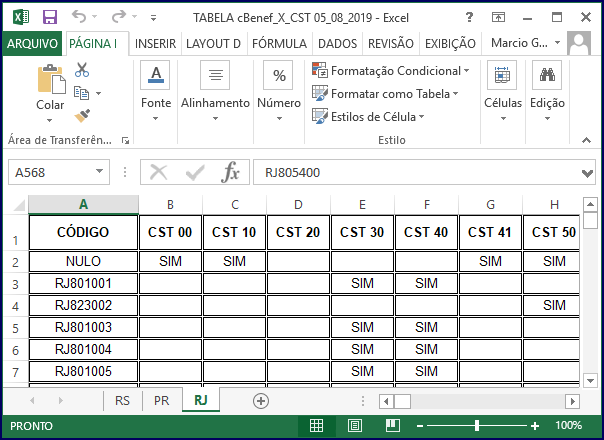Viewport: 604px width, 440px height.
Task: Click the user account avatar picture
Action: tap(579, 44)
